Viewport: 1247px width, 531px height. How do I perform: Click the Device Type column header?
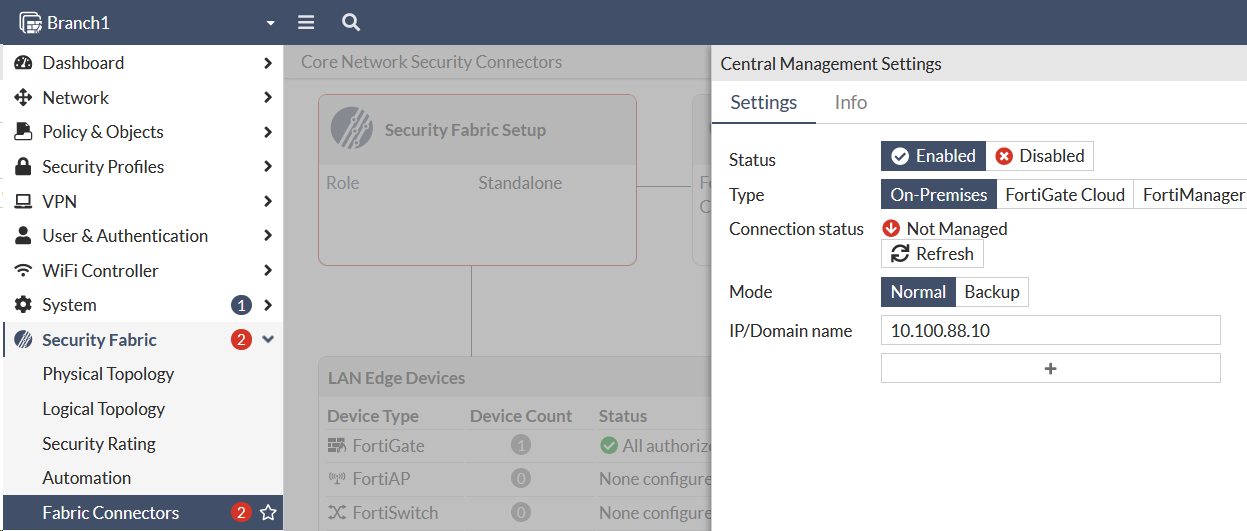(x=373, y=416)
